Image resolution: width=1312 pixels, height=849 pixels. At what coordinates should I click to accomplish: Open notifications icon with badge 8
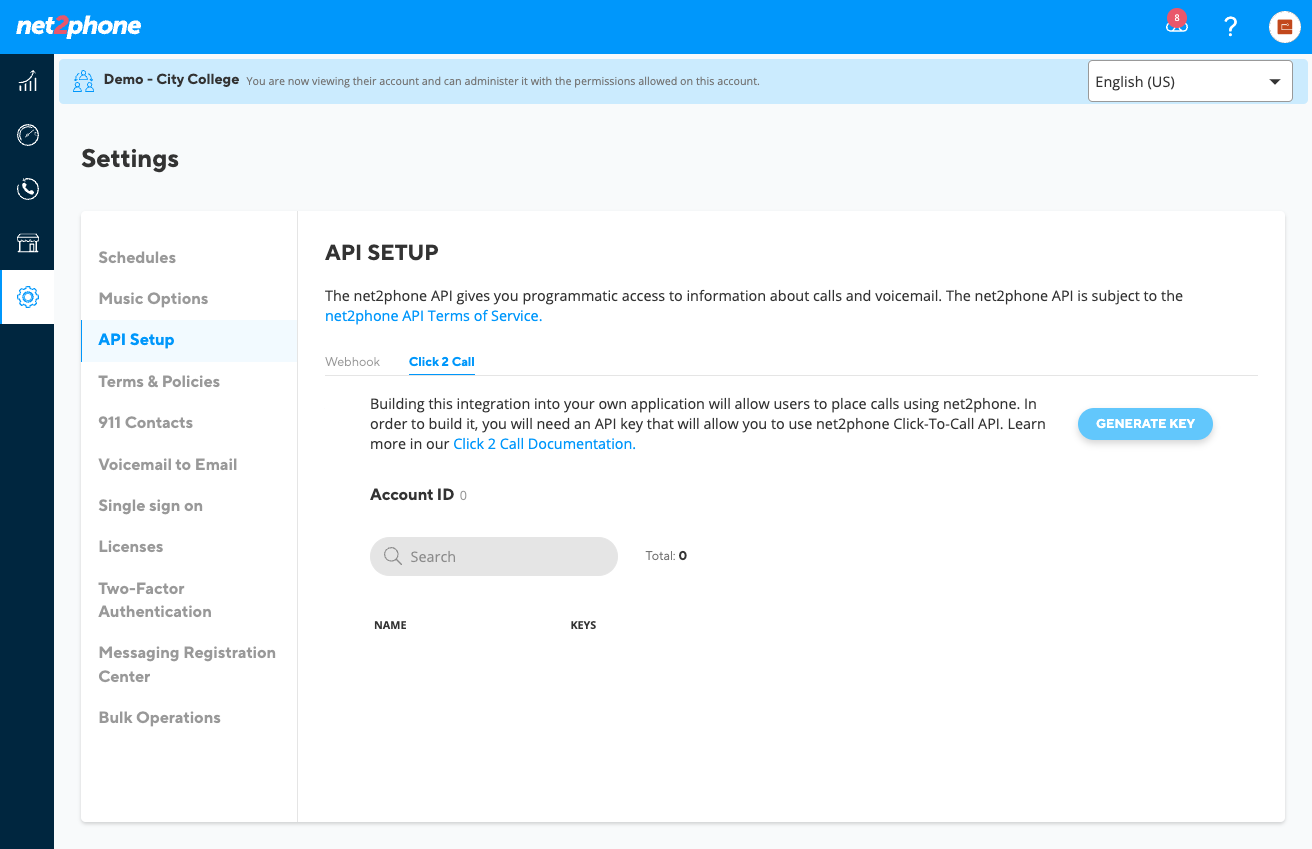[x=1177, y=24]
